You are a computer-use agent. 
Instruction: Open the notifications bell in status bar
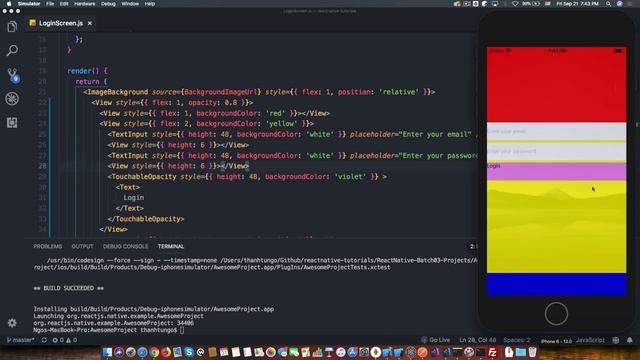pyautogui.click(x=630, y=340)
